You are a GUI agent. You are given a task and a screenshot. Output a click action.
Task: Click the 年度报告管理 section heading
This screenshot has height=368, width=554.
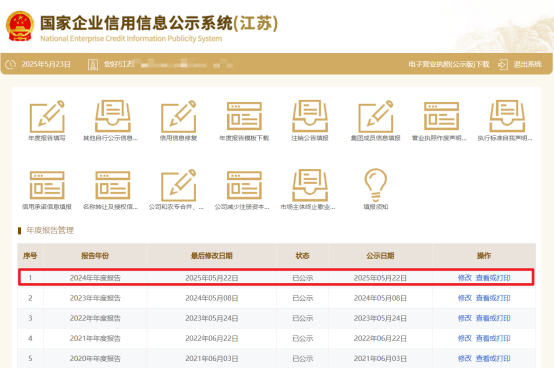[50, 231]
